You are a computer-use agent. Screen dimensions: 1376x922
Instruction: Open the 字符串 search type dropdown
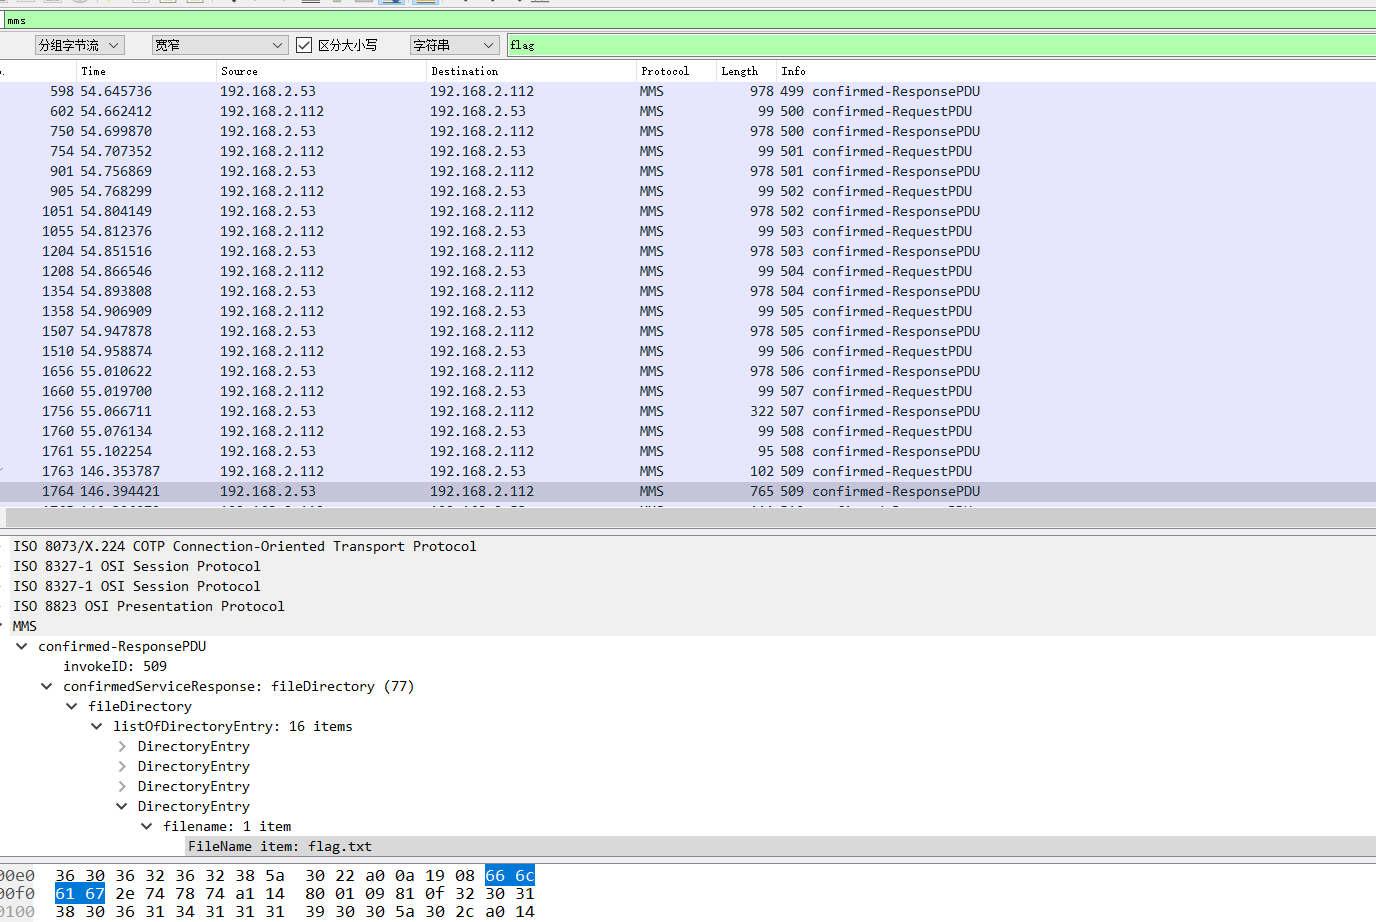[x=454, y=45]
